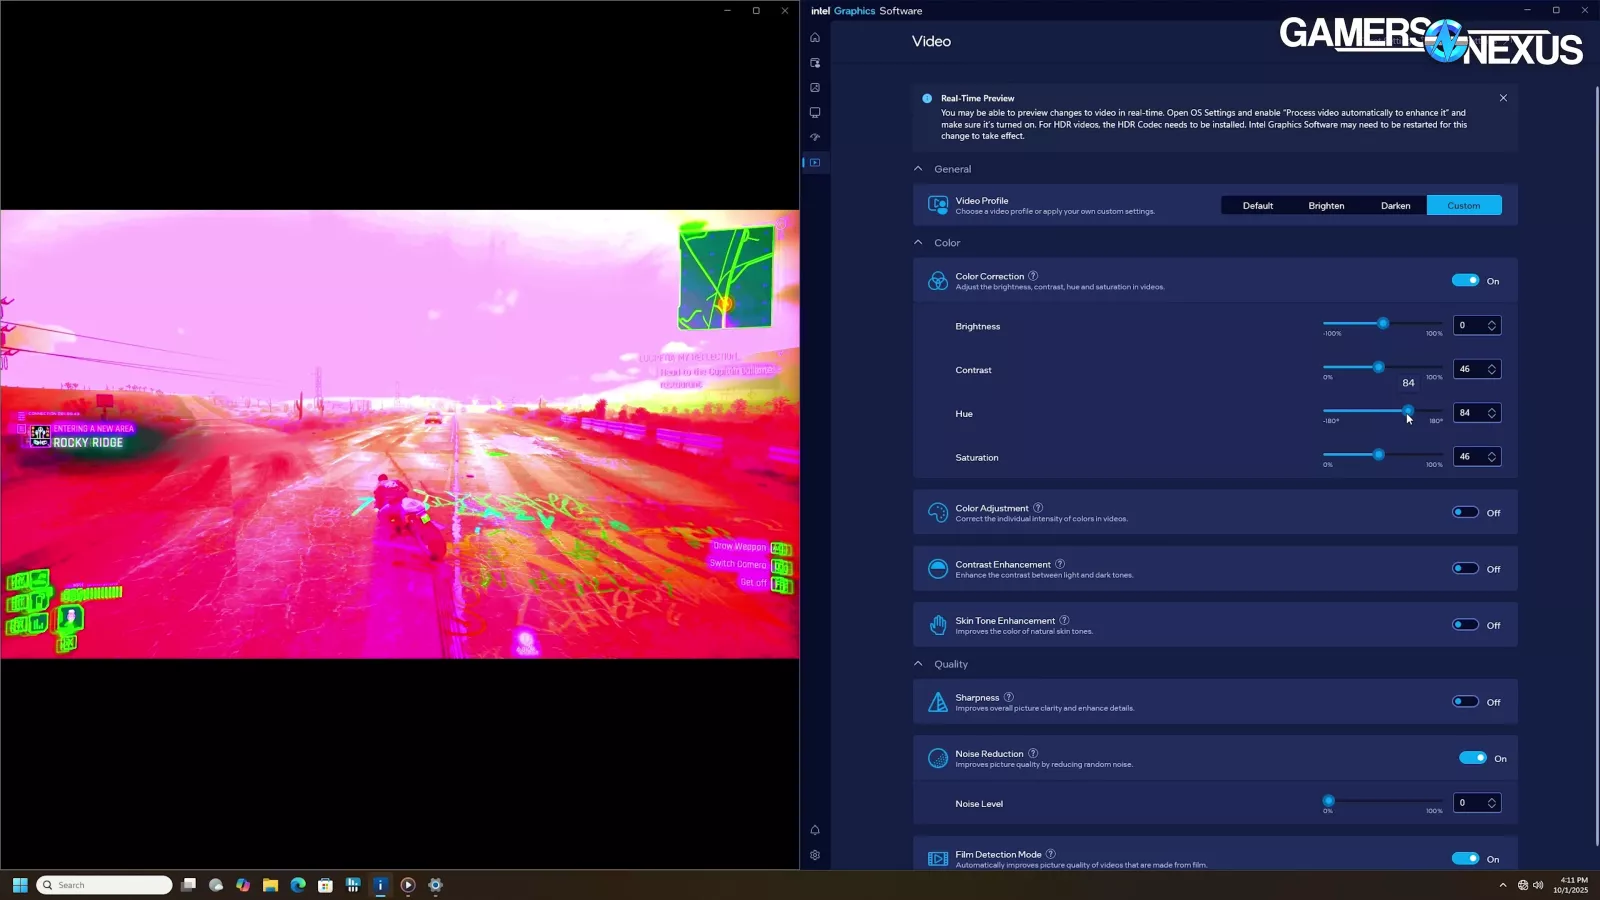This screenshot has height=900, width=1600.
Task: Collapse the Quality section
Action: coord(918,664)
